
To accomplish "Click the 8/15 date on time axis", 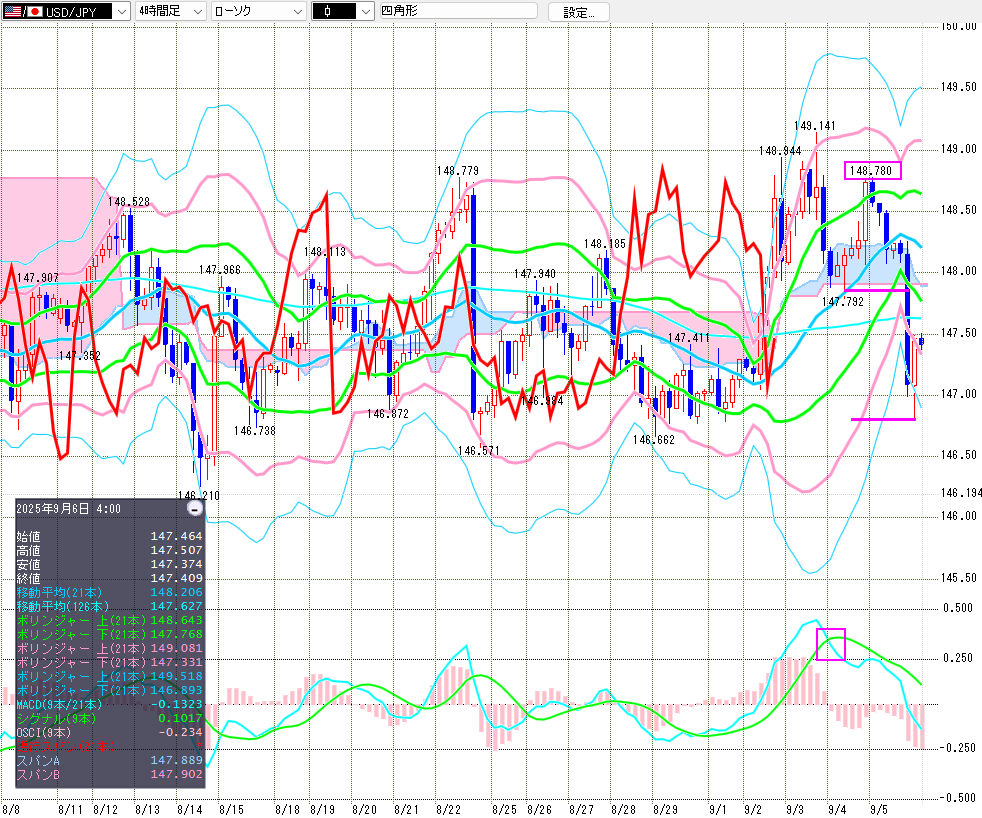I will tap(231, 809).
